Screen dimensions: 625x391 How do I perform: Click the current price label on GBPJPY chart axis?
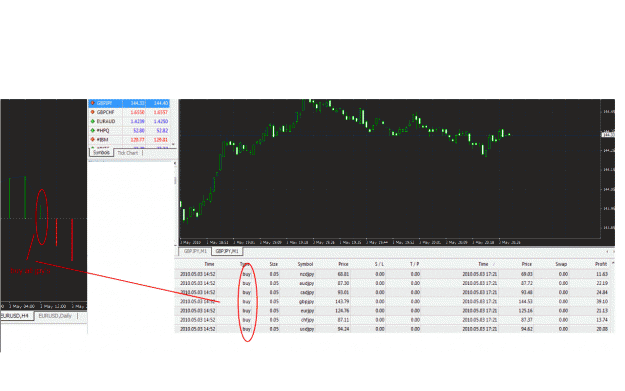[x=608, y=135]
